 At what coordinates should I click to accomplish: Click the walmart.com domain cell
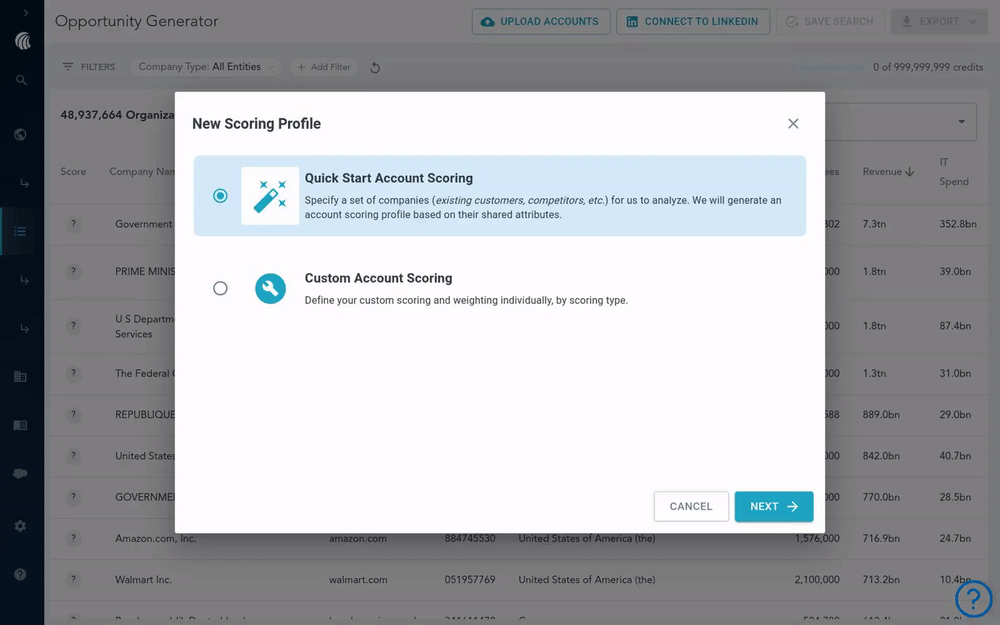coord(358,580)
